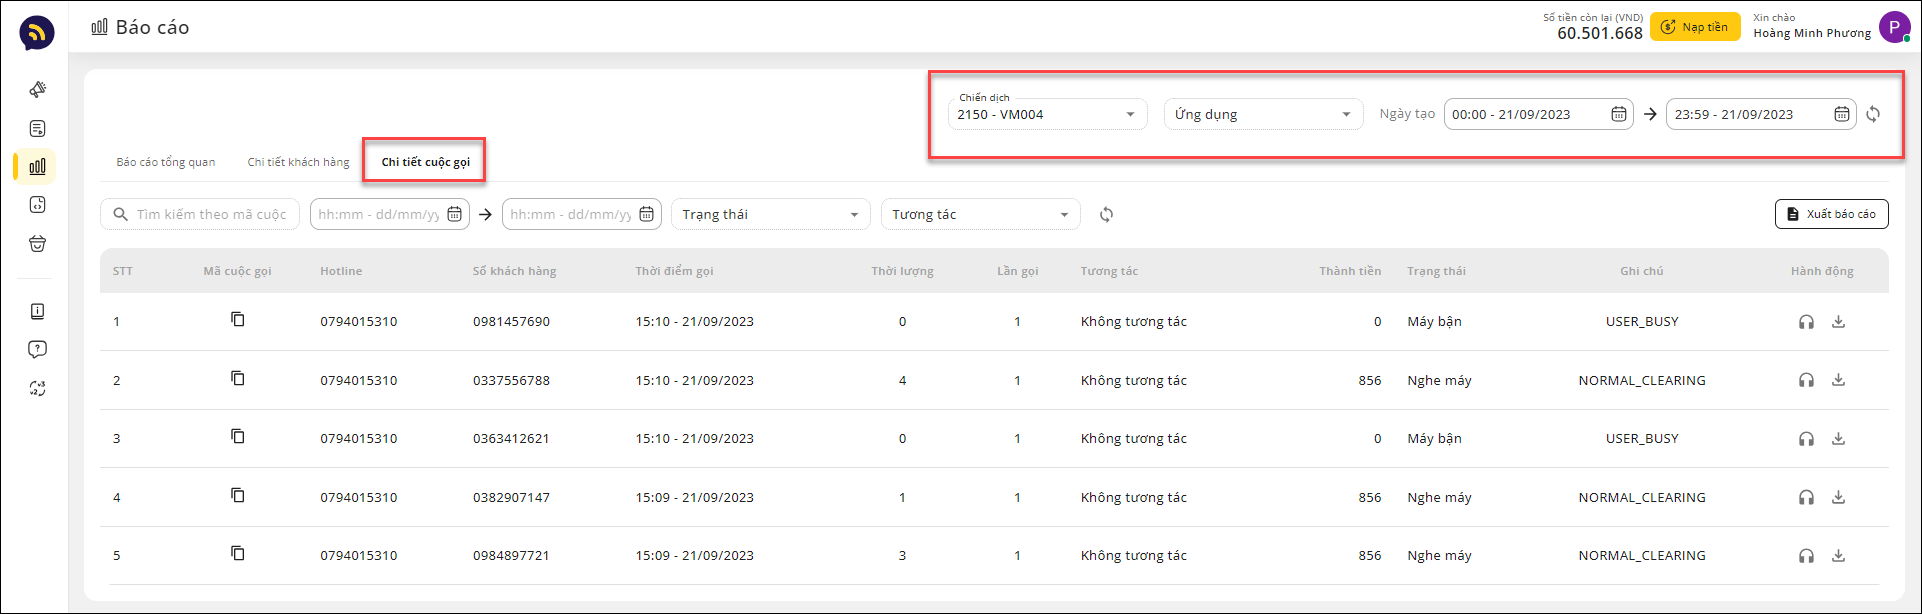Click refresh icon next to Tương tác filter
1922x614 pixels.
point(1106,215)
